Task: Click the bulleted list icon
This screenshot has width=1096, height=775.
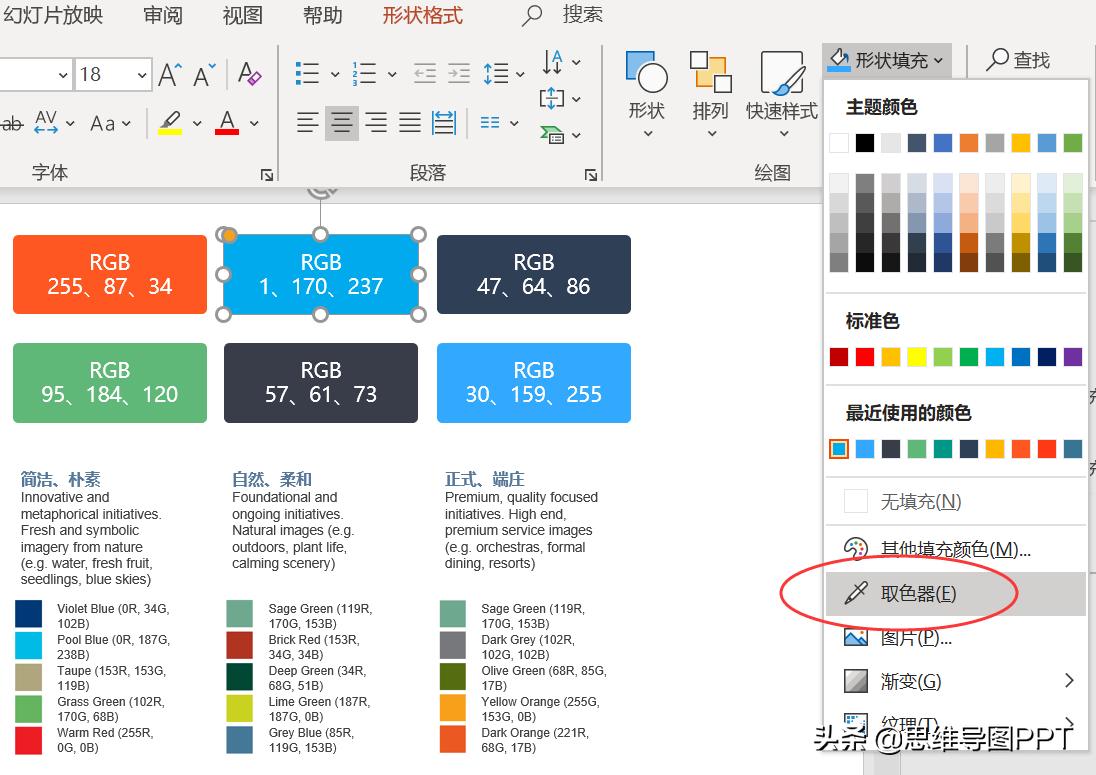Action: [307, 74]
